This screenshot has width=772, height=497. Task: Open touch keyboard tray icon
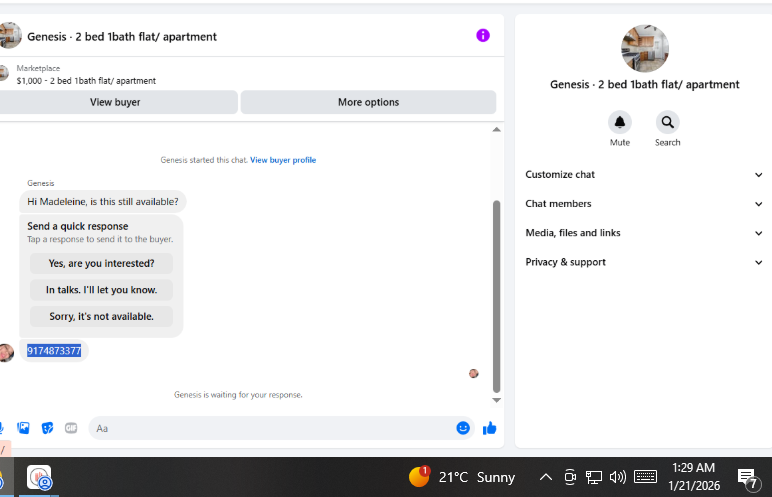click(645, 477)
